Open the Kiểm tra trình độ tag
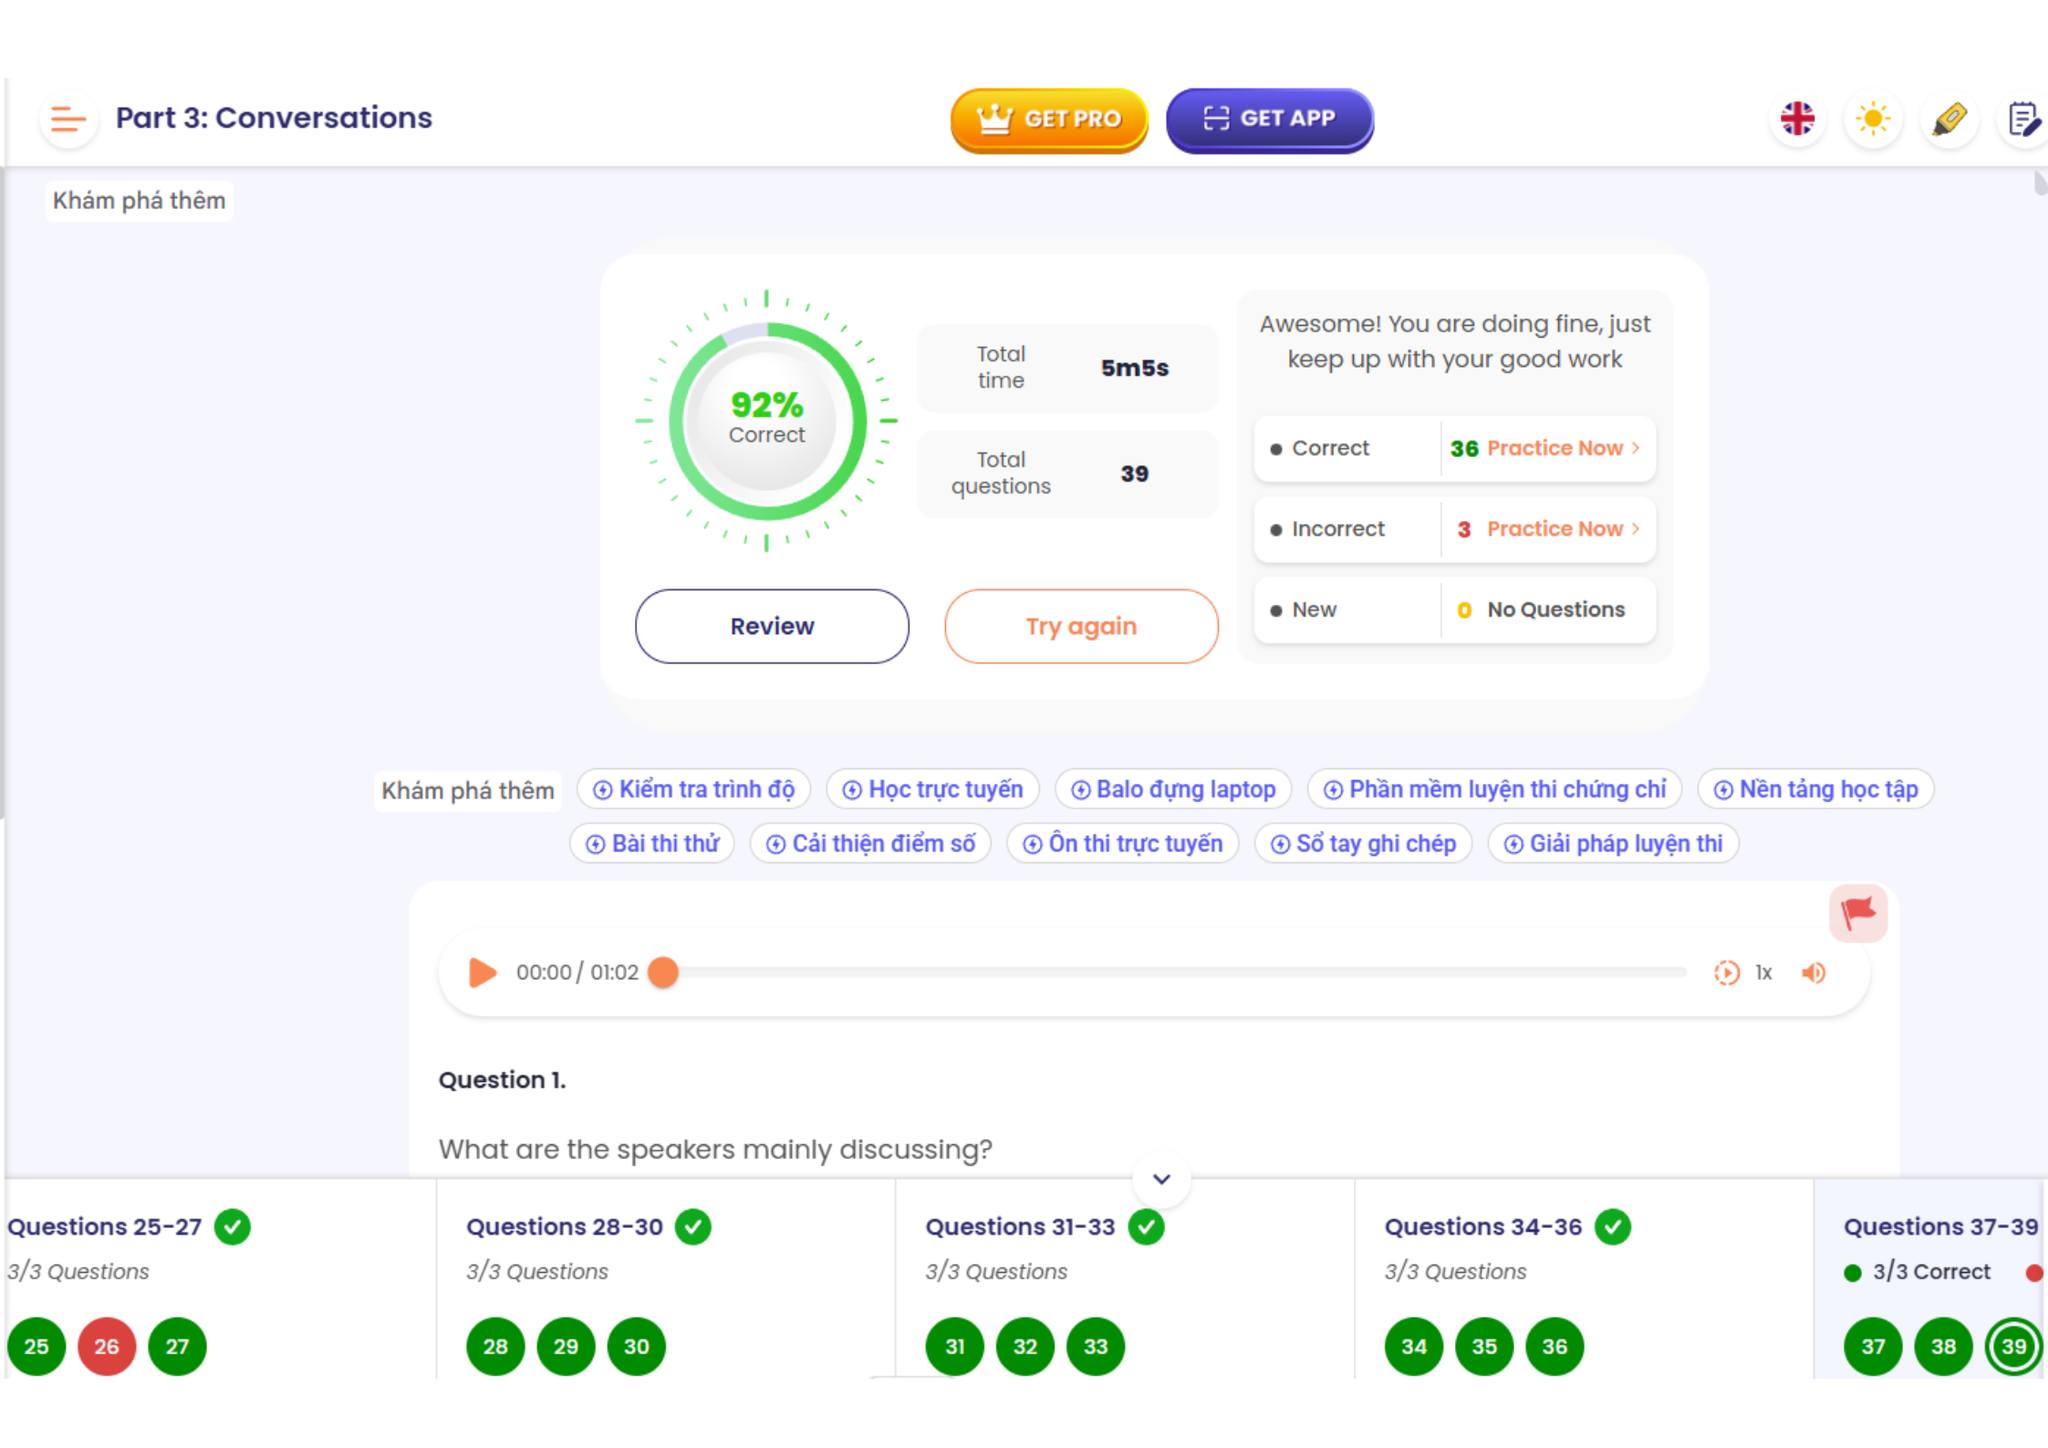Screen dimensions: 2048x1448 [x=694, y=789]
